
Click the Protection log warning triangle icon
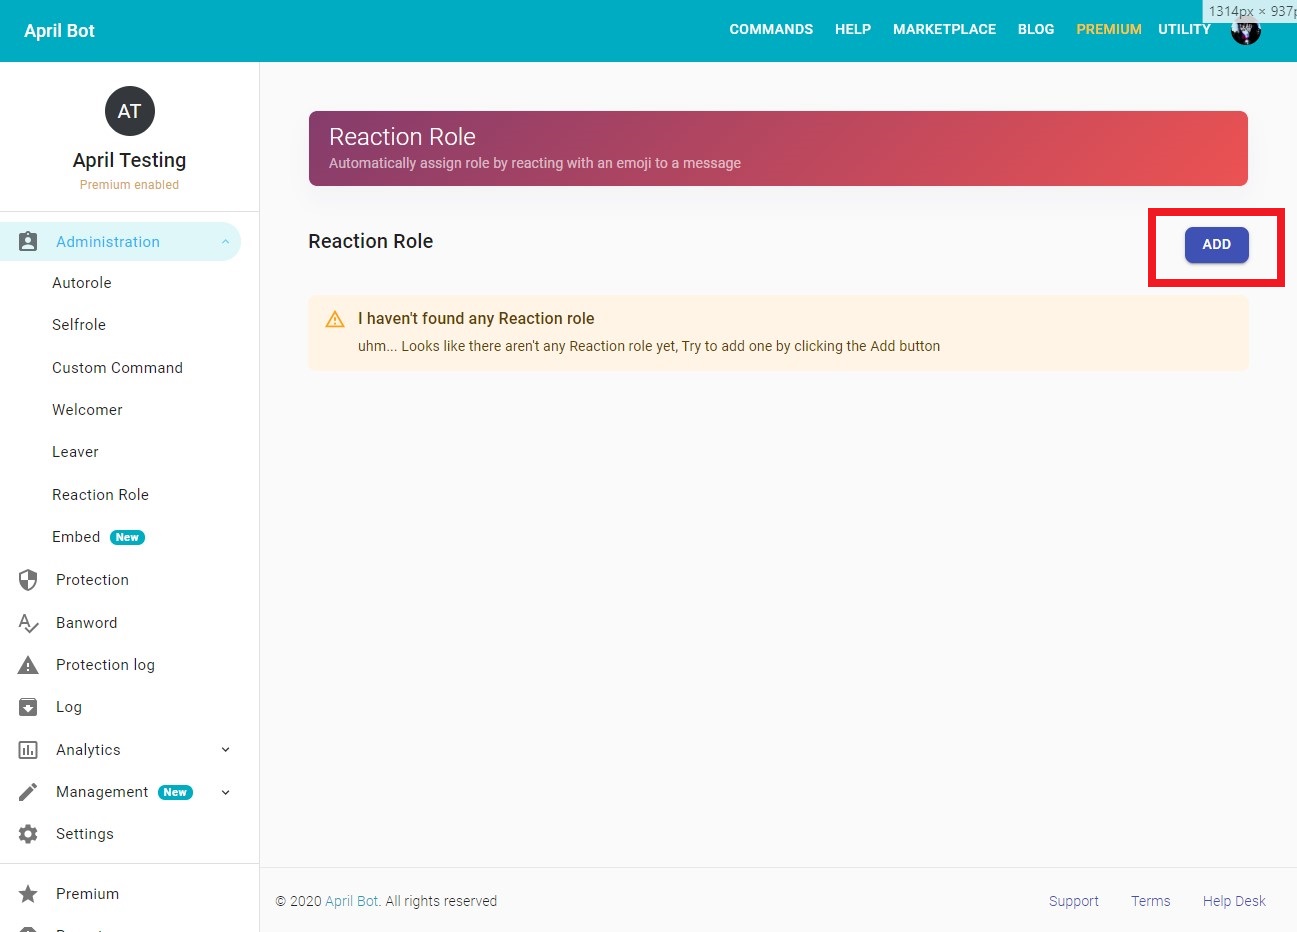(x=28, y=665)
